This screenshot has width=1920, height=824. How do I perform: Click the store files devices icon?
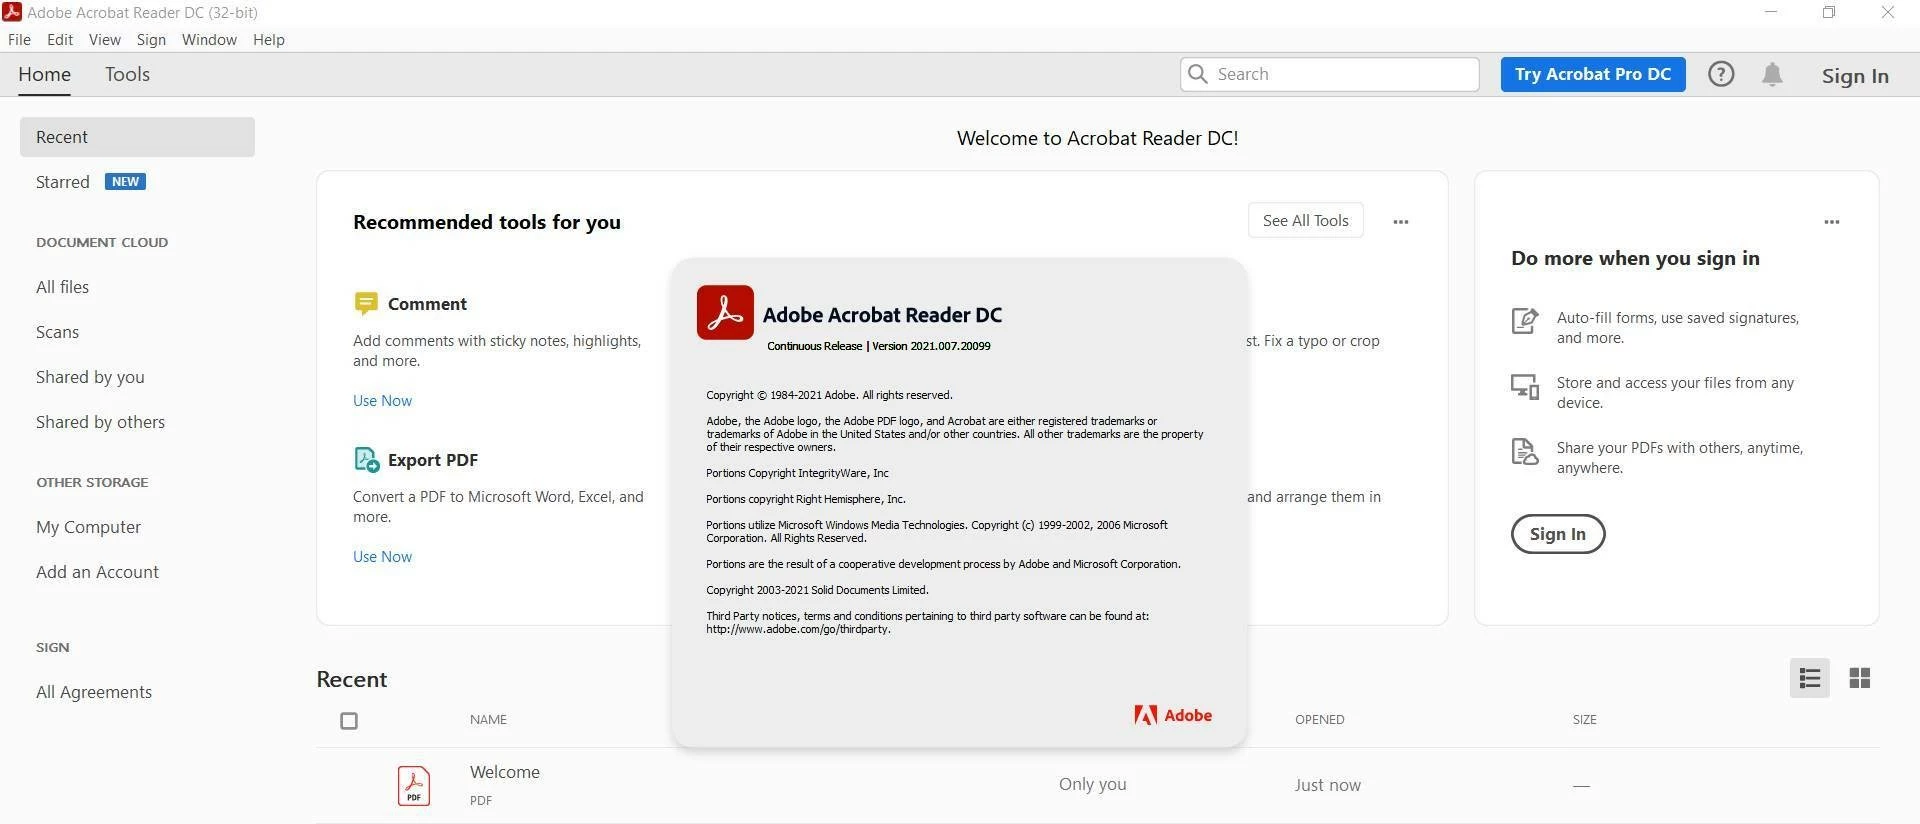point(1524,386)
